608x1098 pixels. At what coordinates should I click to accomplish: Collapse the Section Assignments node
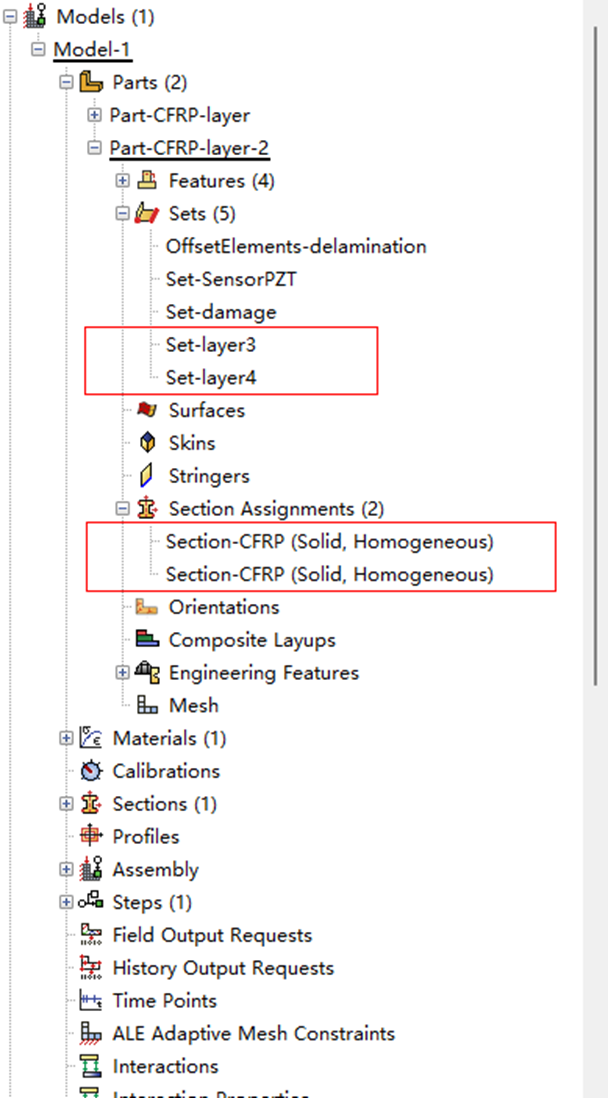[x=123, y=509]
